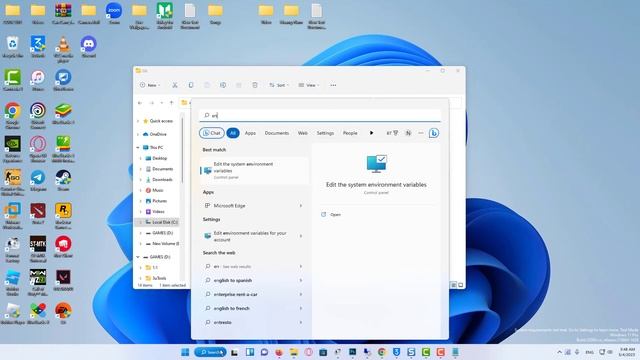640x360 pixels.
Task: Switch to the Settings search tab
Action: pyautogui.click(x=325, y=133)
